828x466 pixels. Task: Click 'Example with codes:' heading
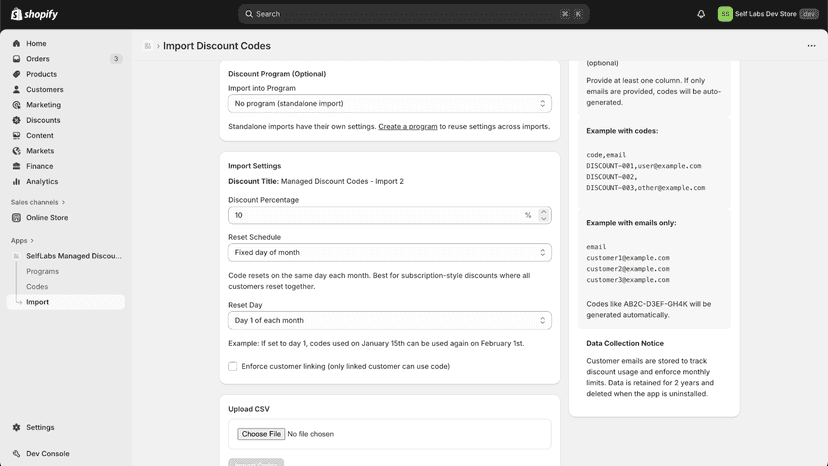622,131
